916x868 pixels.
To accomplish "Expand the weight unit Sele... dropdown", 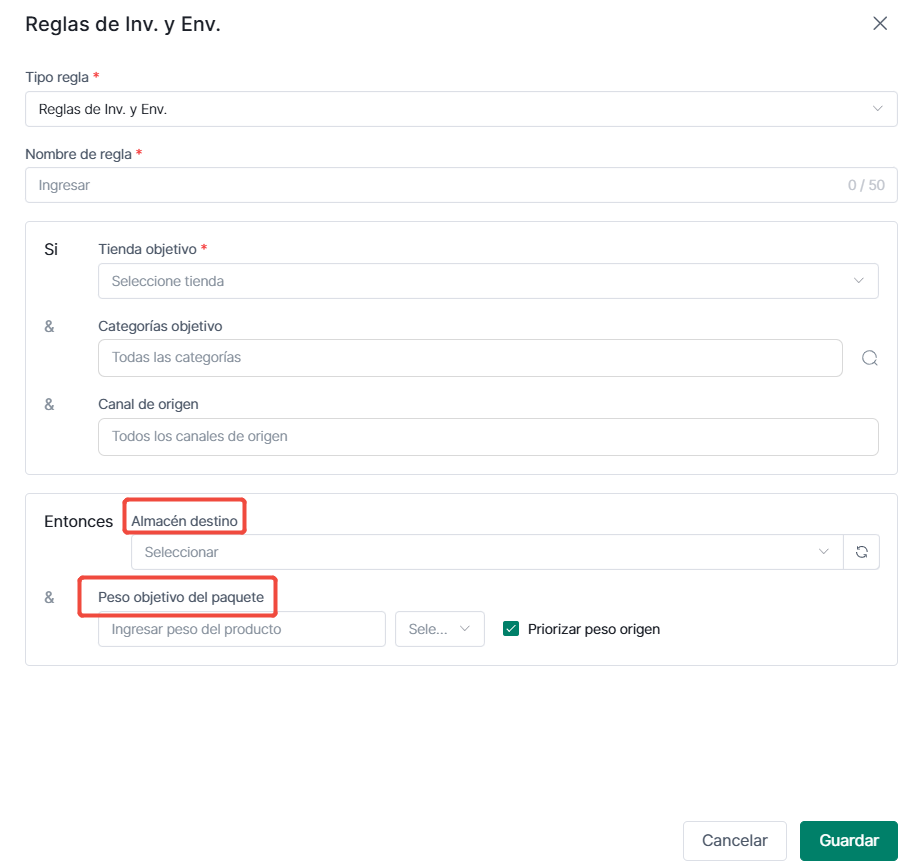I will [440, 629].
